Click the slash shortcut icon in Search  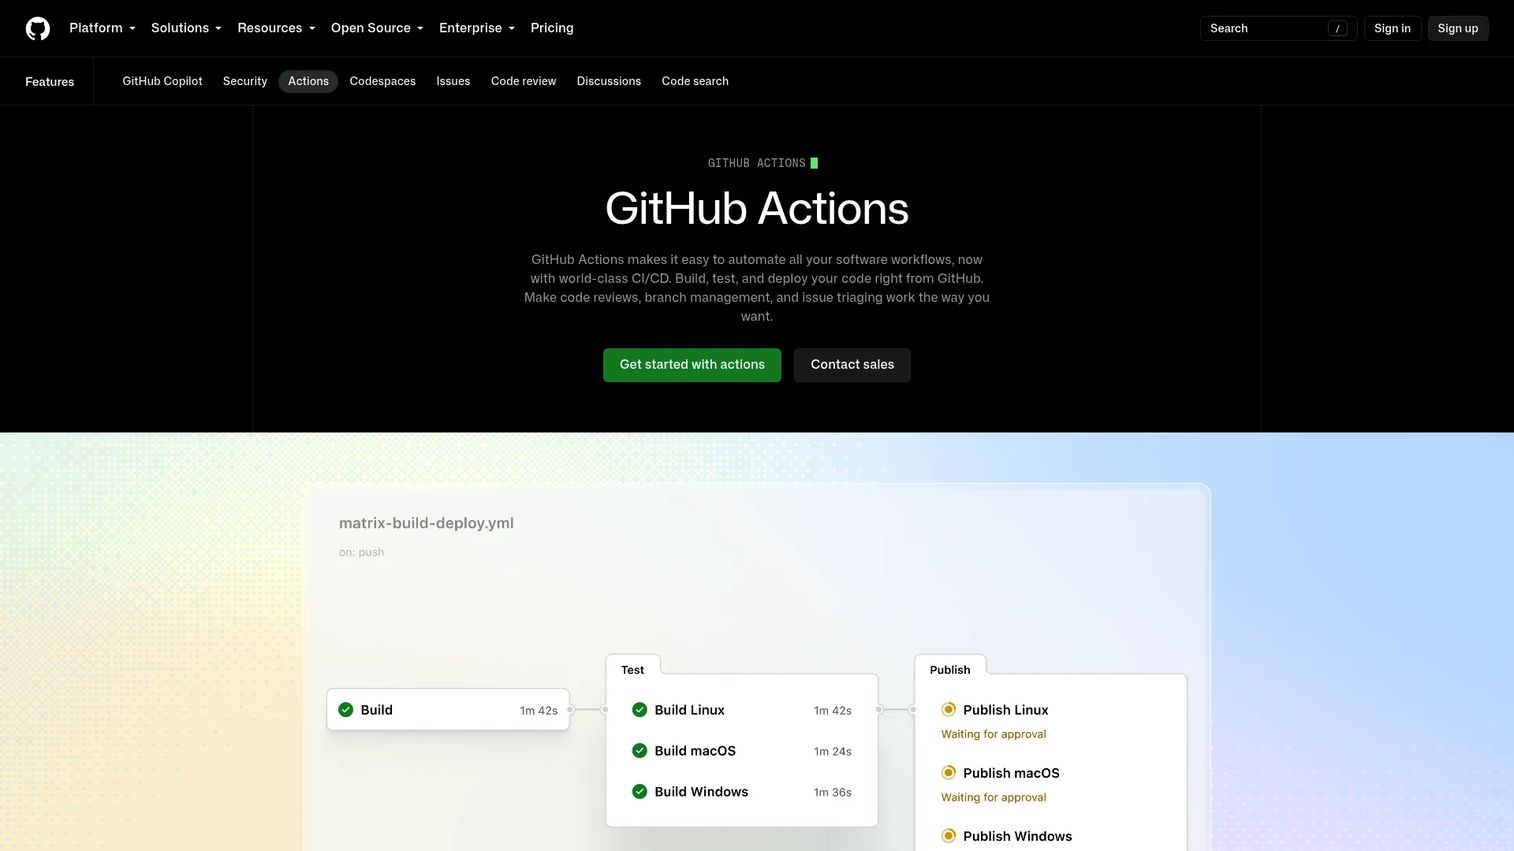1337,29
